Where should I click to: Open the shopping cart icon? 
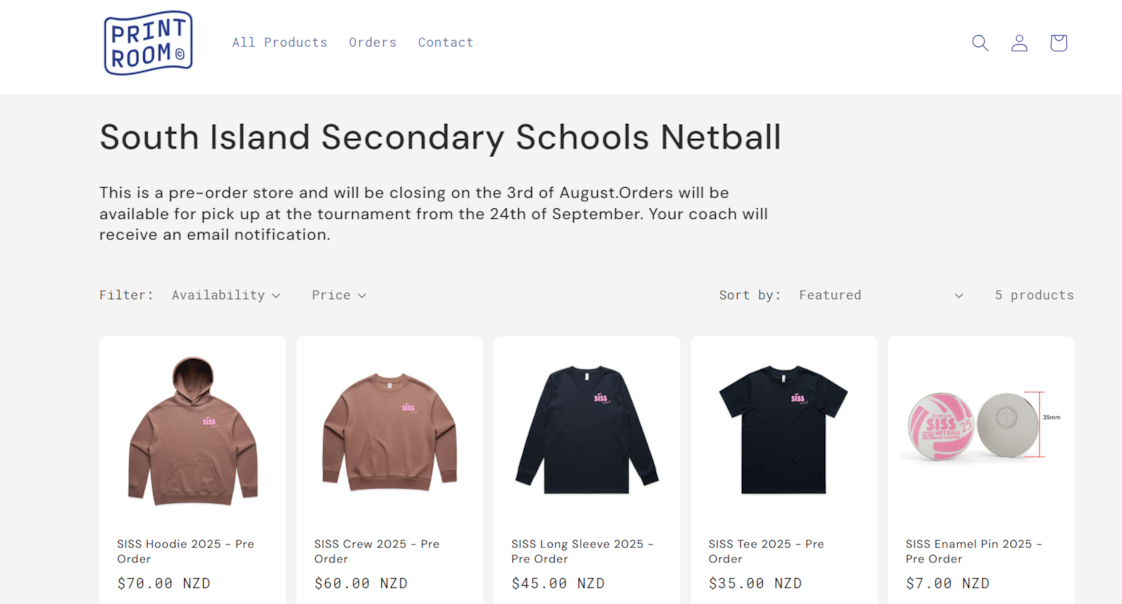tap(1058, 43)
